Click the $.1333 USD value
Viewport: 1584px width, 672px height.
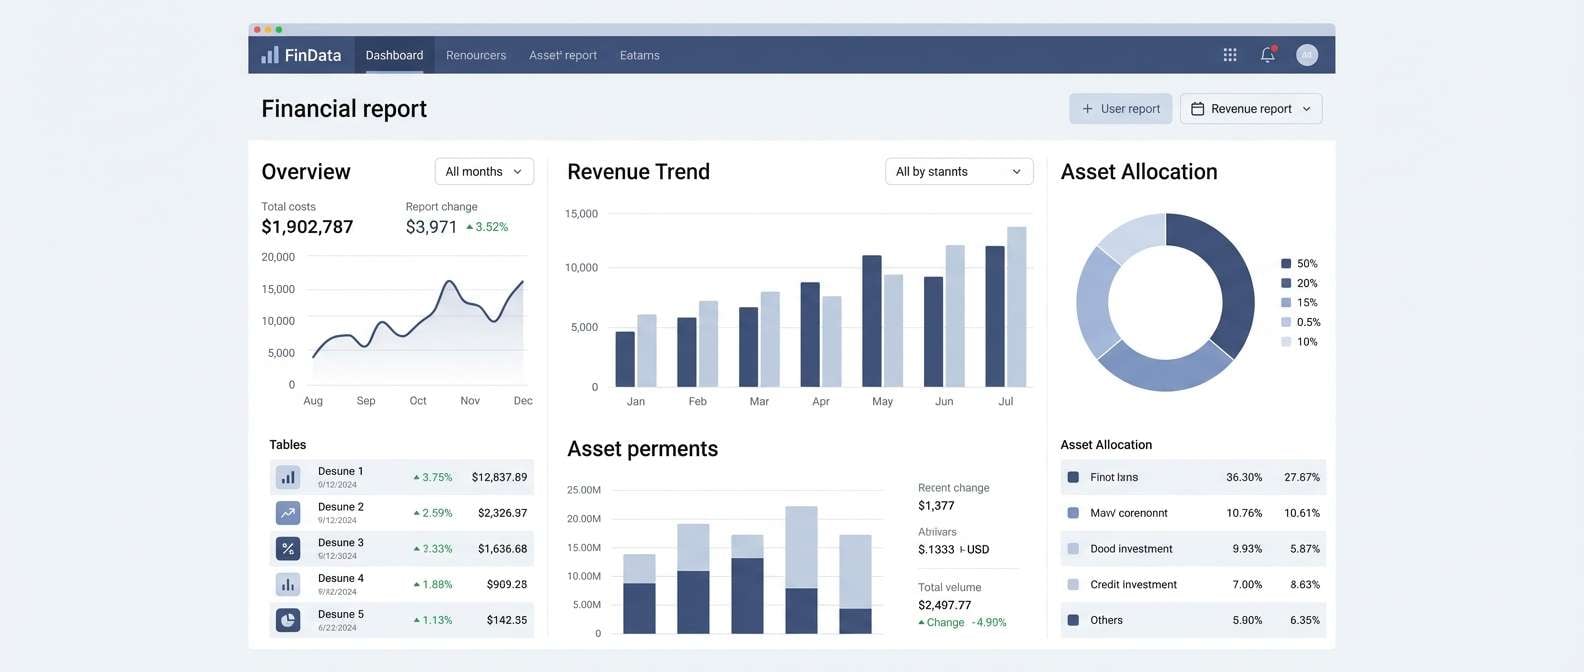pos(954,550)
